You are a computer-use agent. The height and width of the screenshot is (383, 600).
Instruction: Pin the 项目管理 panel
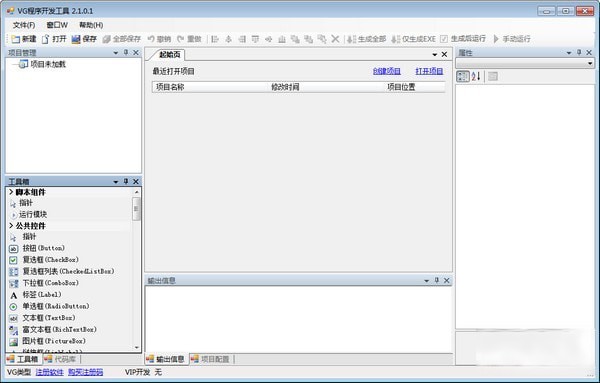click(126, 52)
